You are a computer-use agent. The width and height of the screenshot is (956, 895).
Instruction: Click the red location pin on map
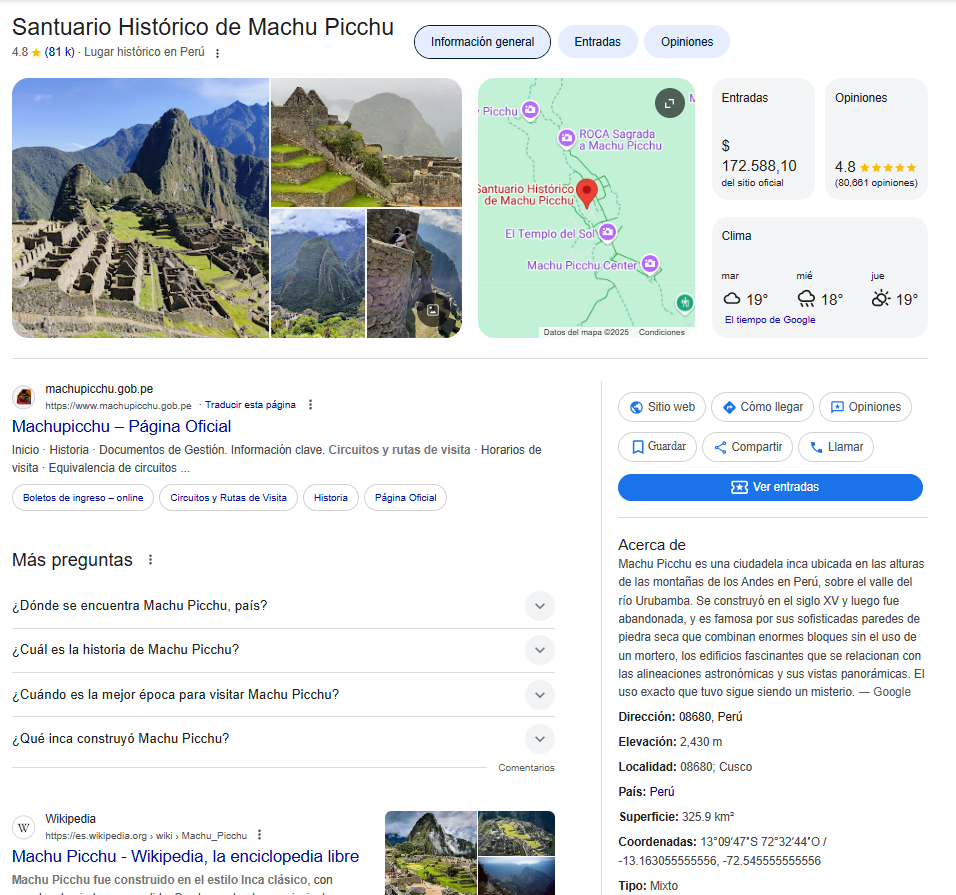click(587, 192)
